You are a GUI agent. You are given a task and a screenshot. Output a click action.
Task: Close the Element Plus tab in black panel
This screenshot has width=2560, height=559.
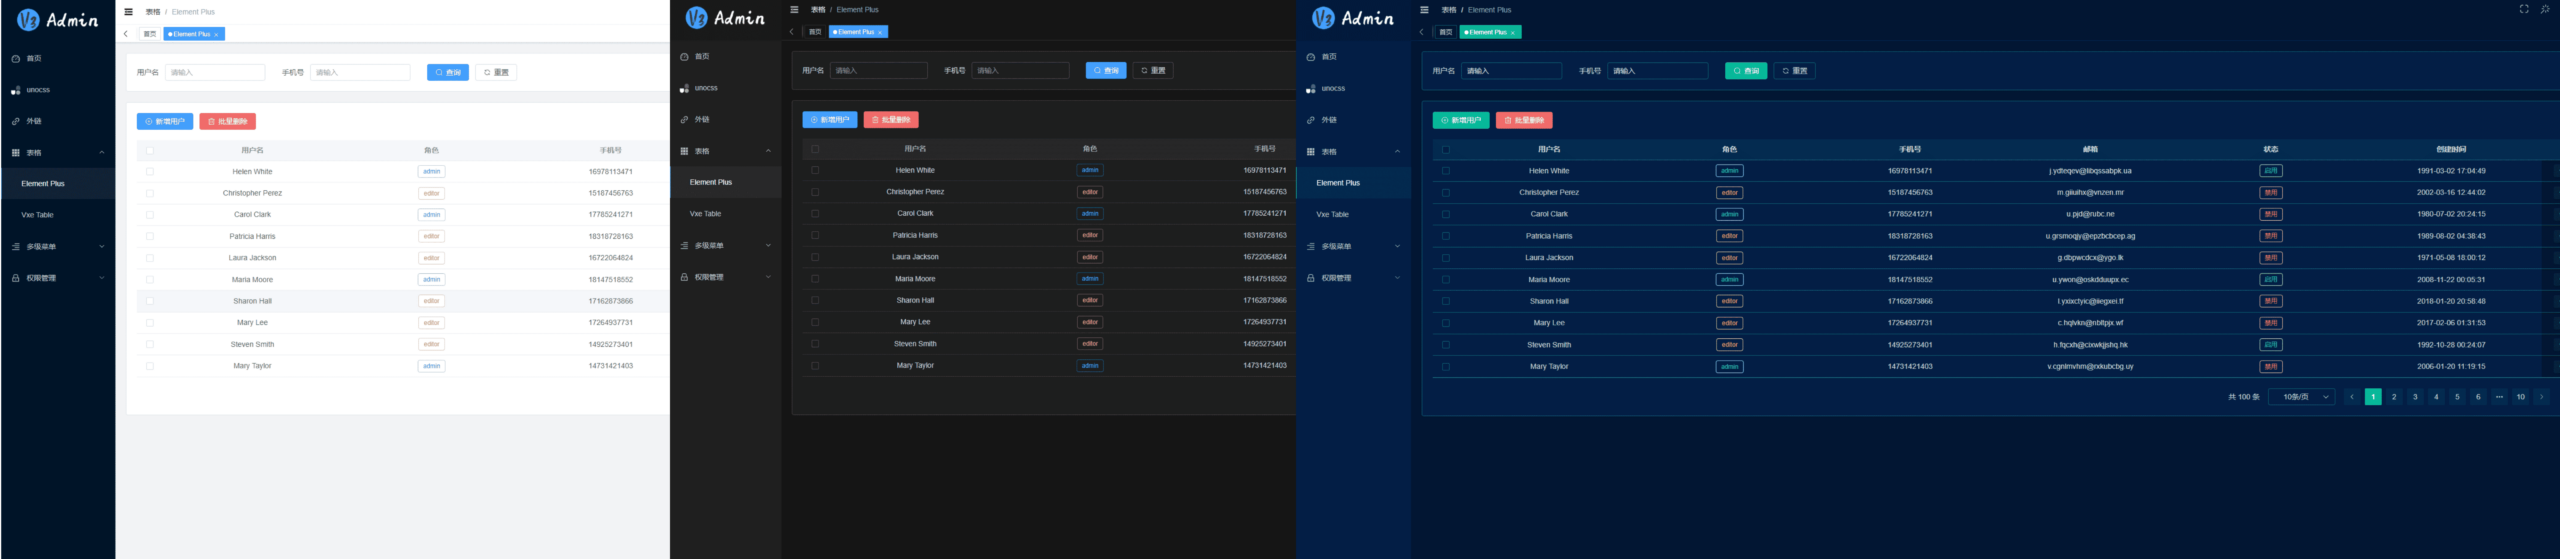click(x=880, y=32)
